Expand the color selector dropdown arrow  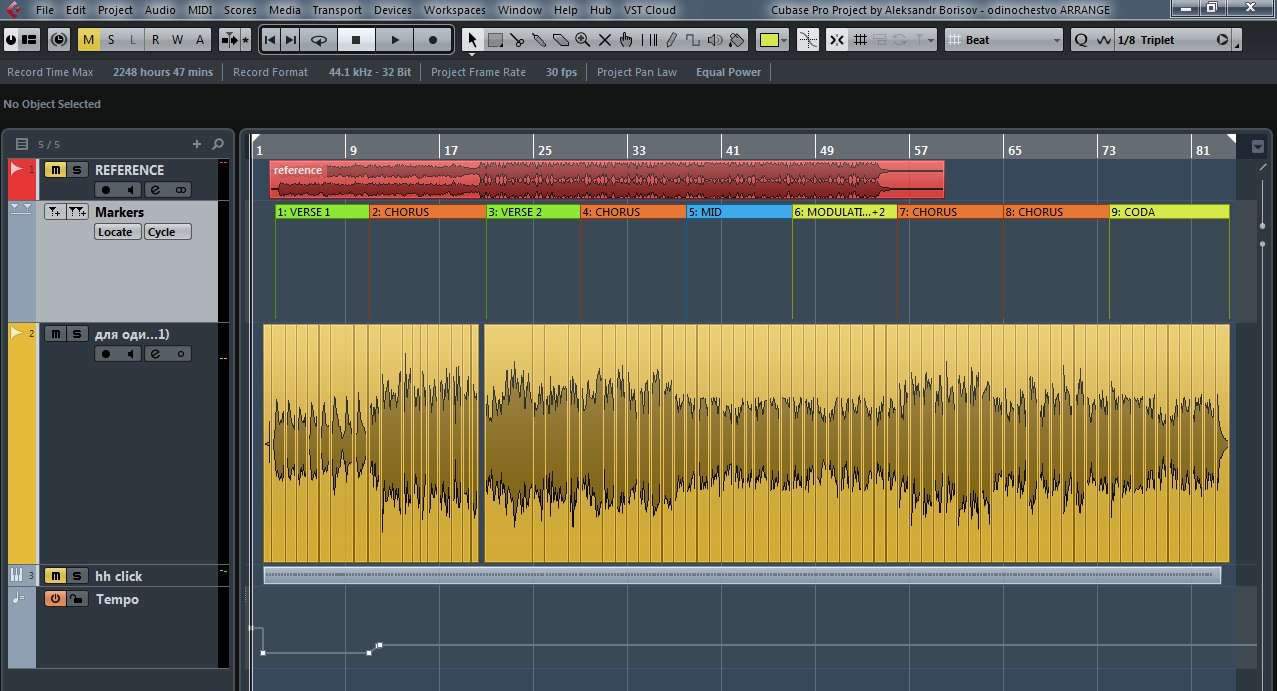(784, 40)
